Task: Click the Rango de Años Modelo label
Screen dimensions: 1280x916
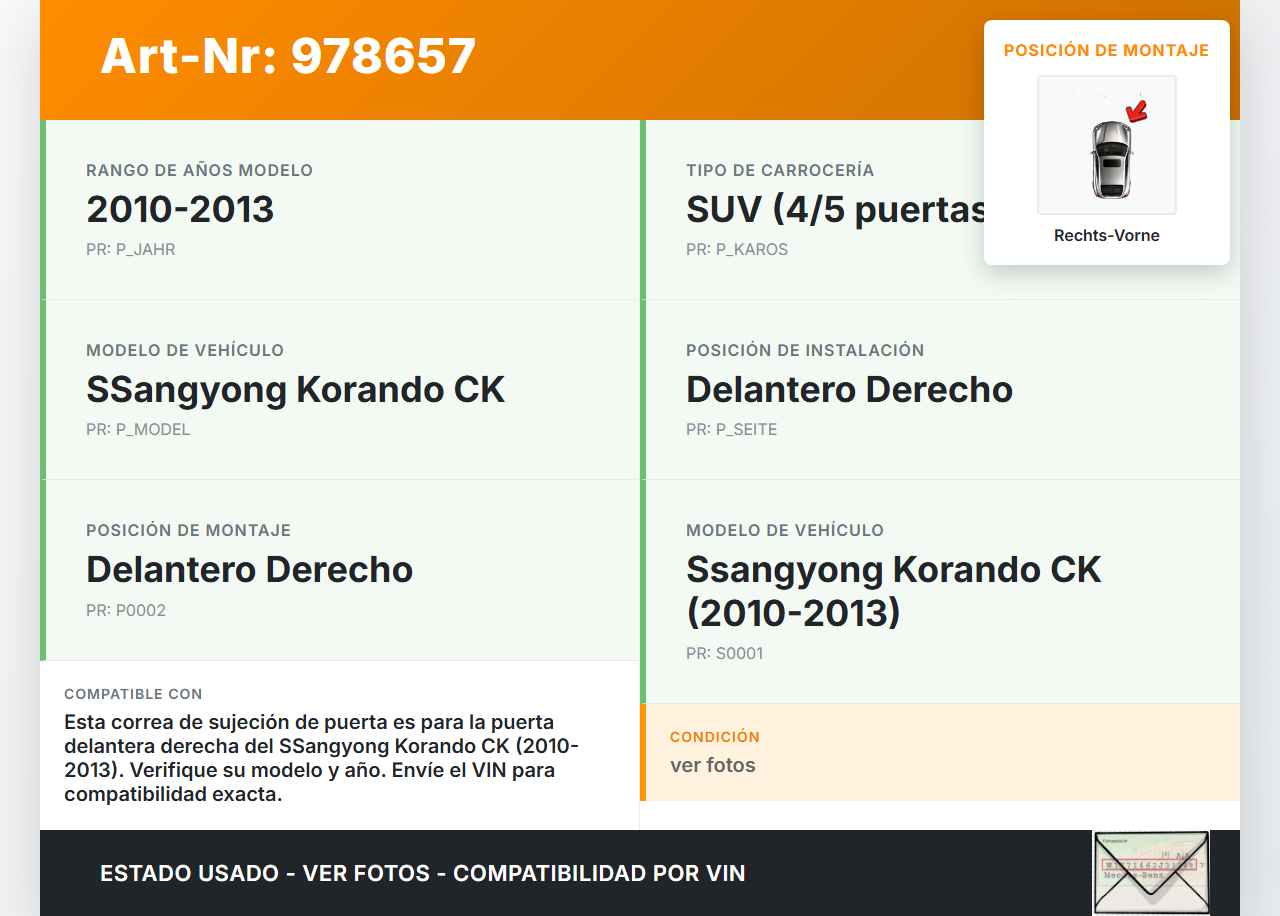Action: coord(199,171)
